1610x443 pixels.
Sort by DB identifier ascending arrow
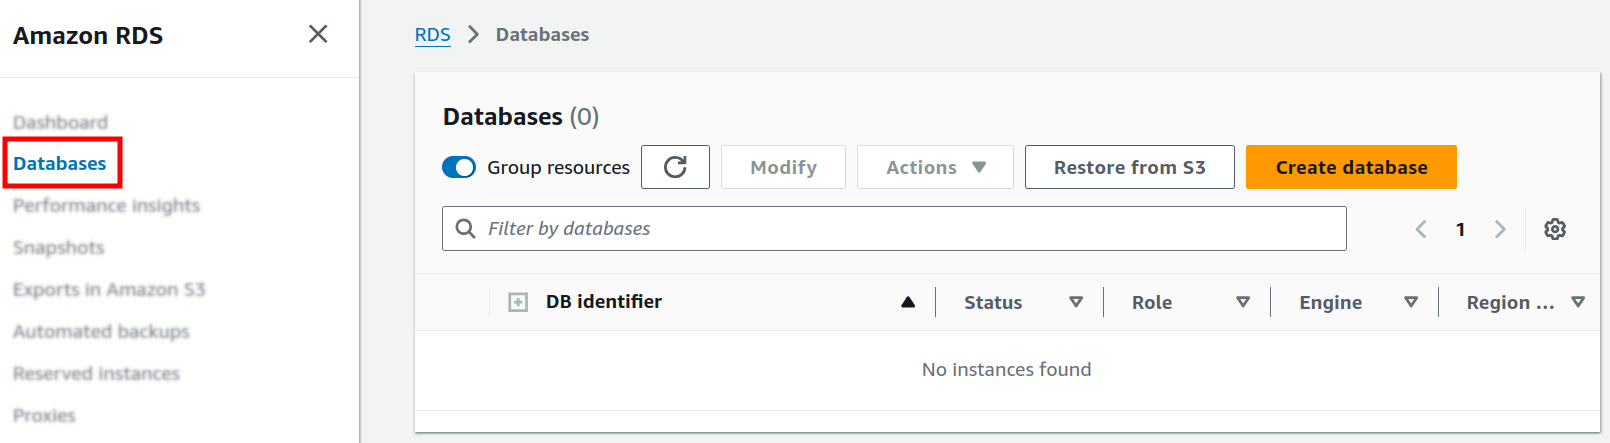[x=907, y=302]
